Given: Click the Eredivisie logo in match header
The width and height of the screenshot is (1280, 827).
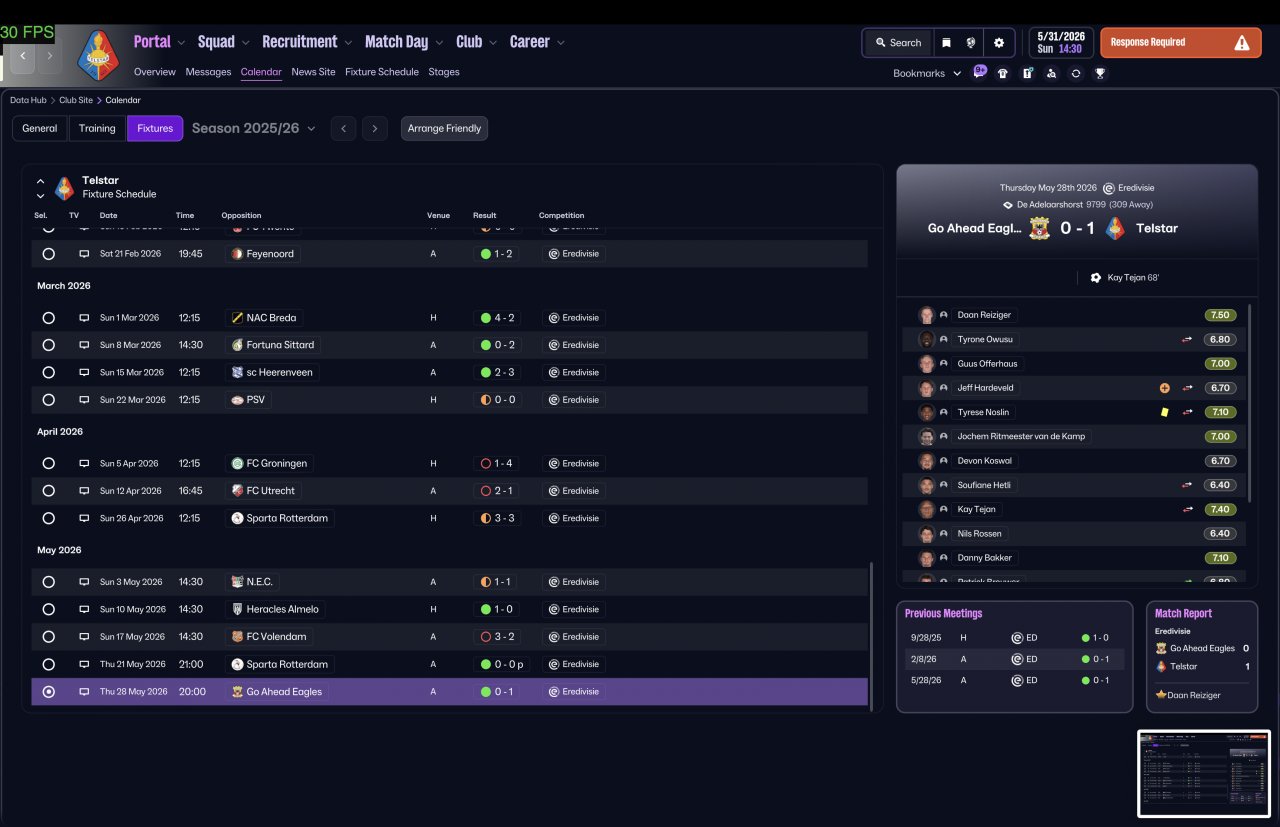Looking at the screenshot, I should [1108, 188].
